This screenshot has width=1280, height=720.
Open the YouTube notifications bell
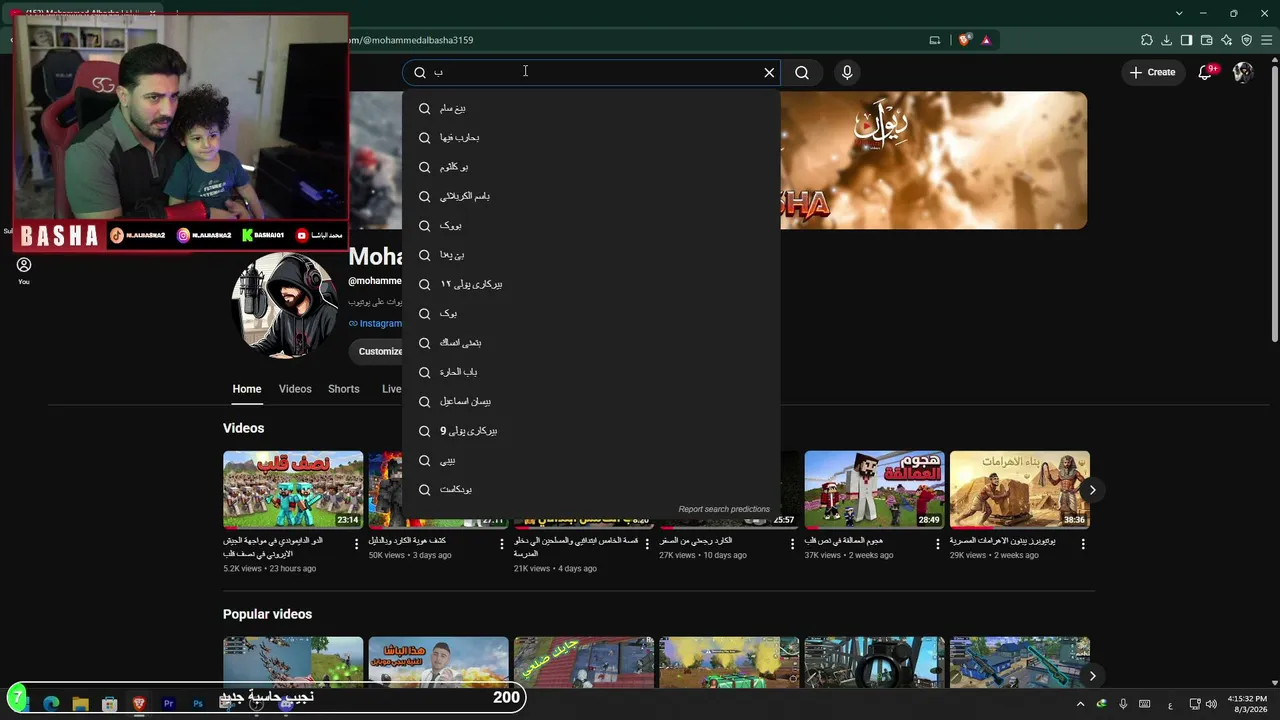1205,72
